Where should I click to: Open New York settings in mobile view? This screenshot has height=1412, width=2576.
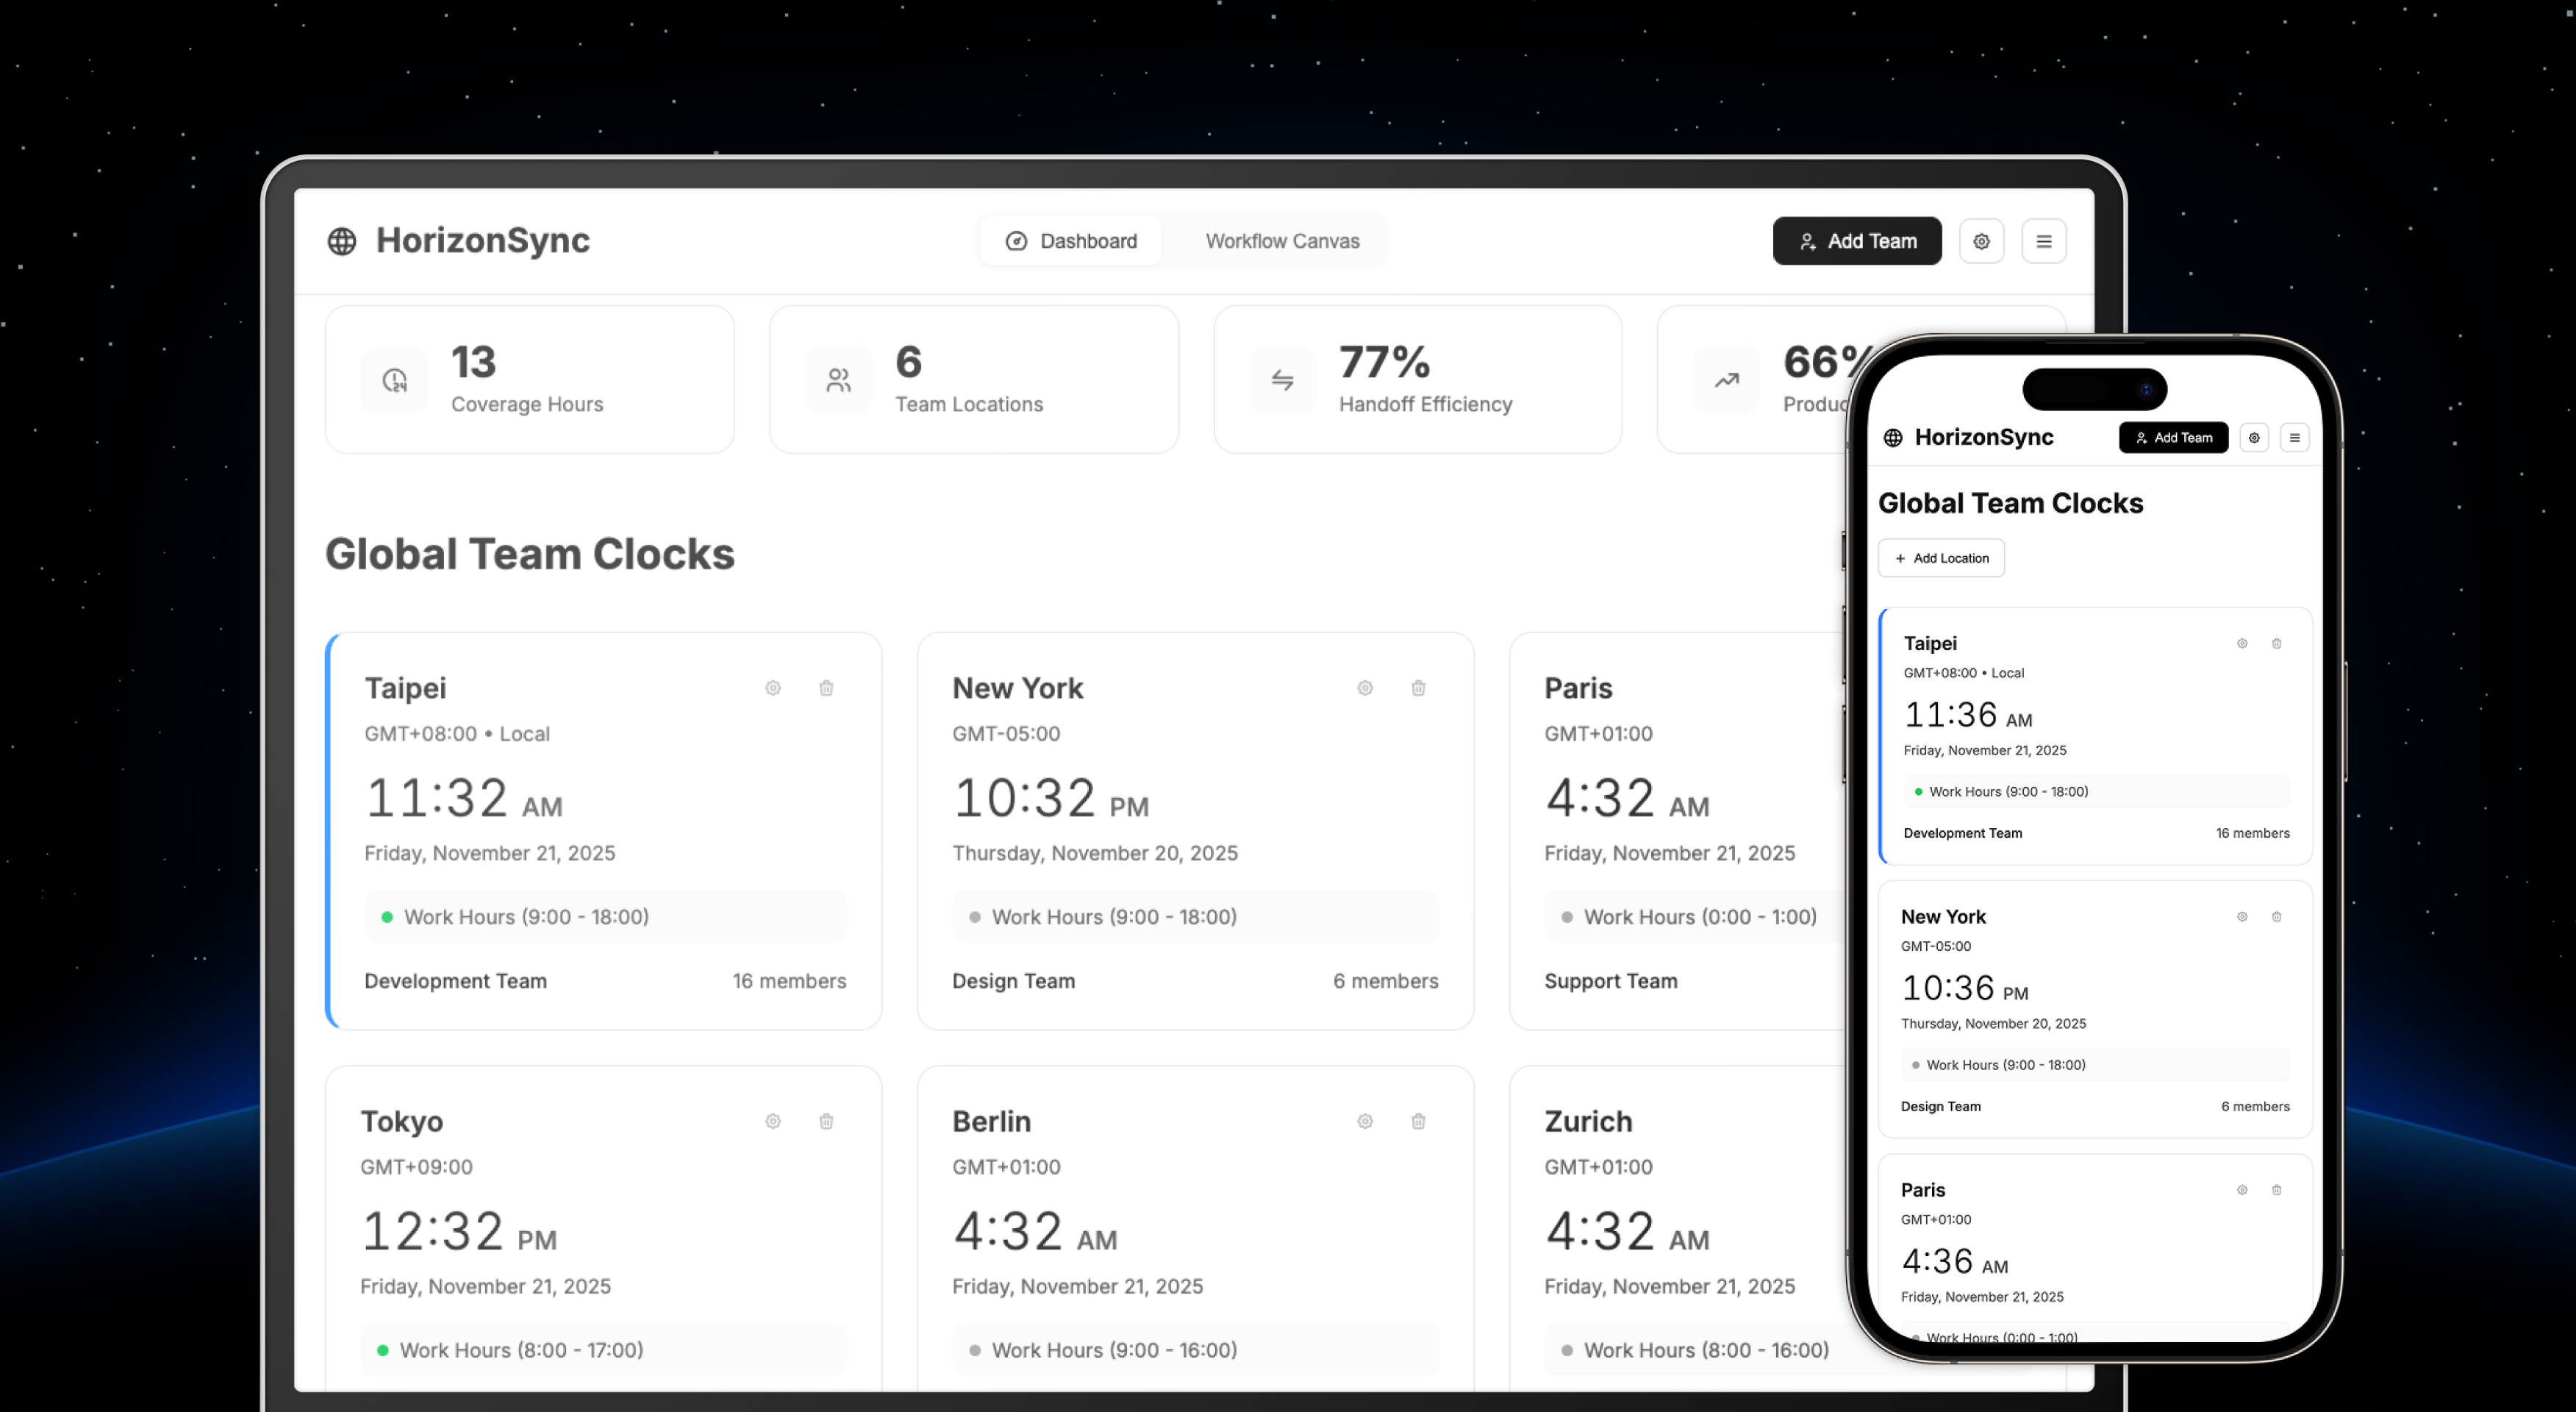point(2242,917)
